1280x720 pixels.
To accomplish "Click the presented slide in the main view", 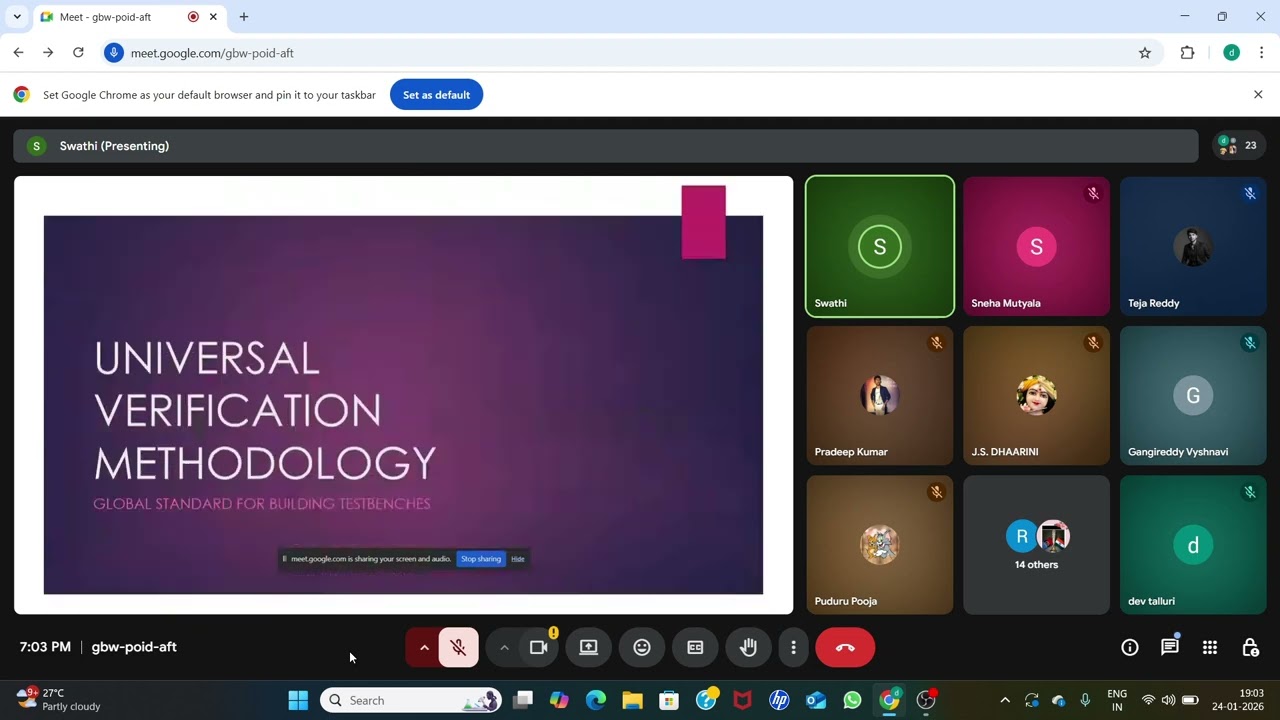I will [403, 395].
